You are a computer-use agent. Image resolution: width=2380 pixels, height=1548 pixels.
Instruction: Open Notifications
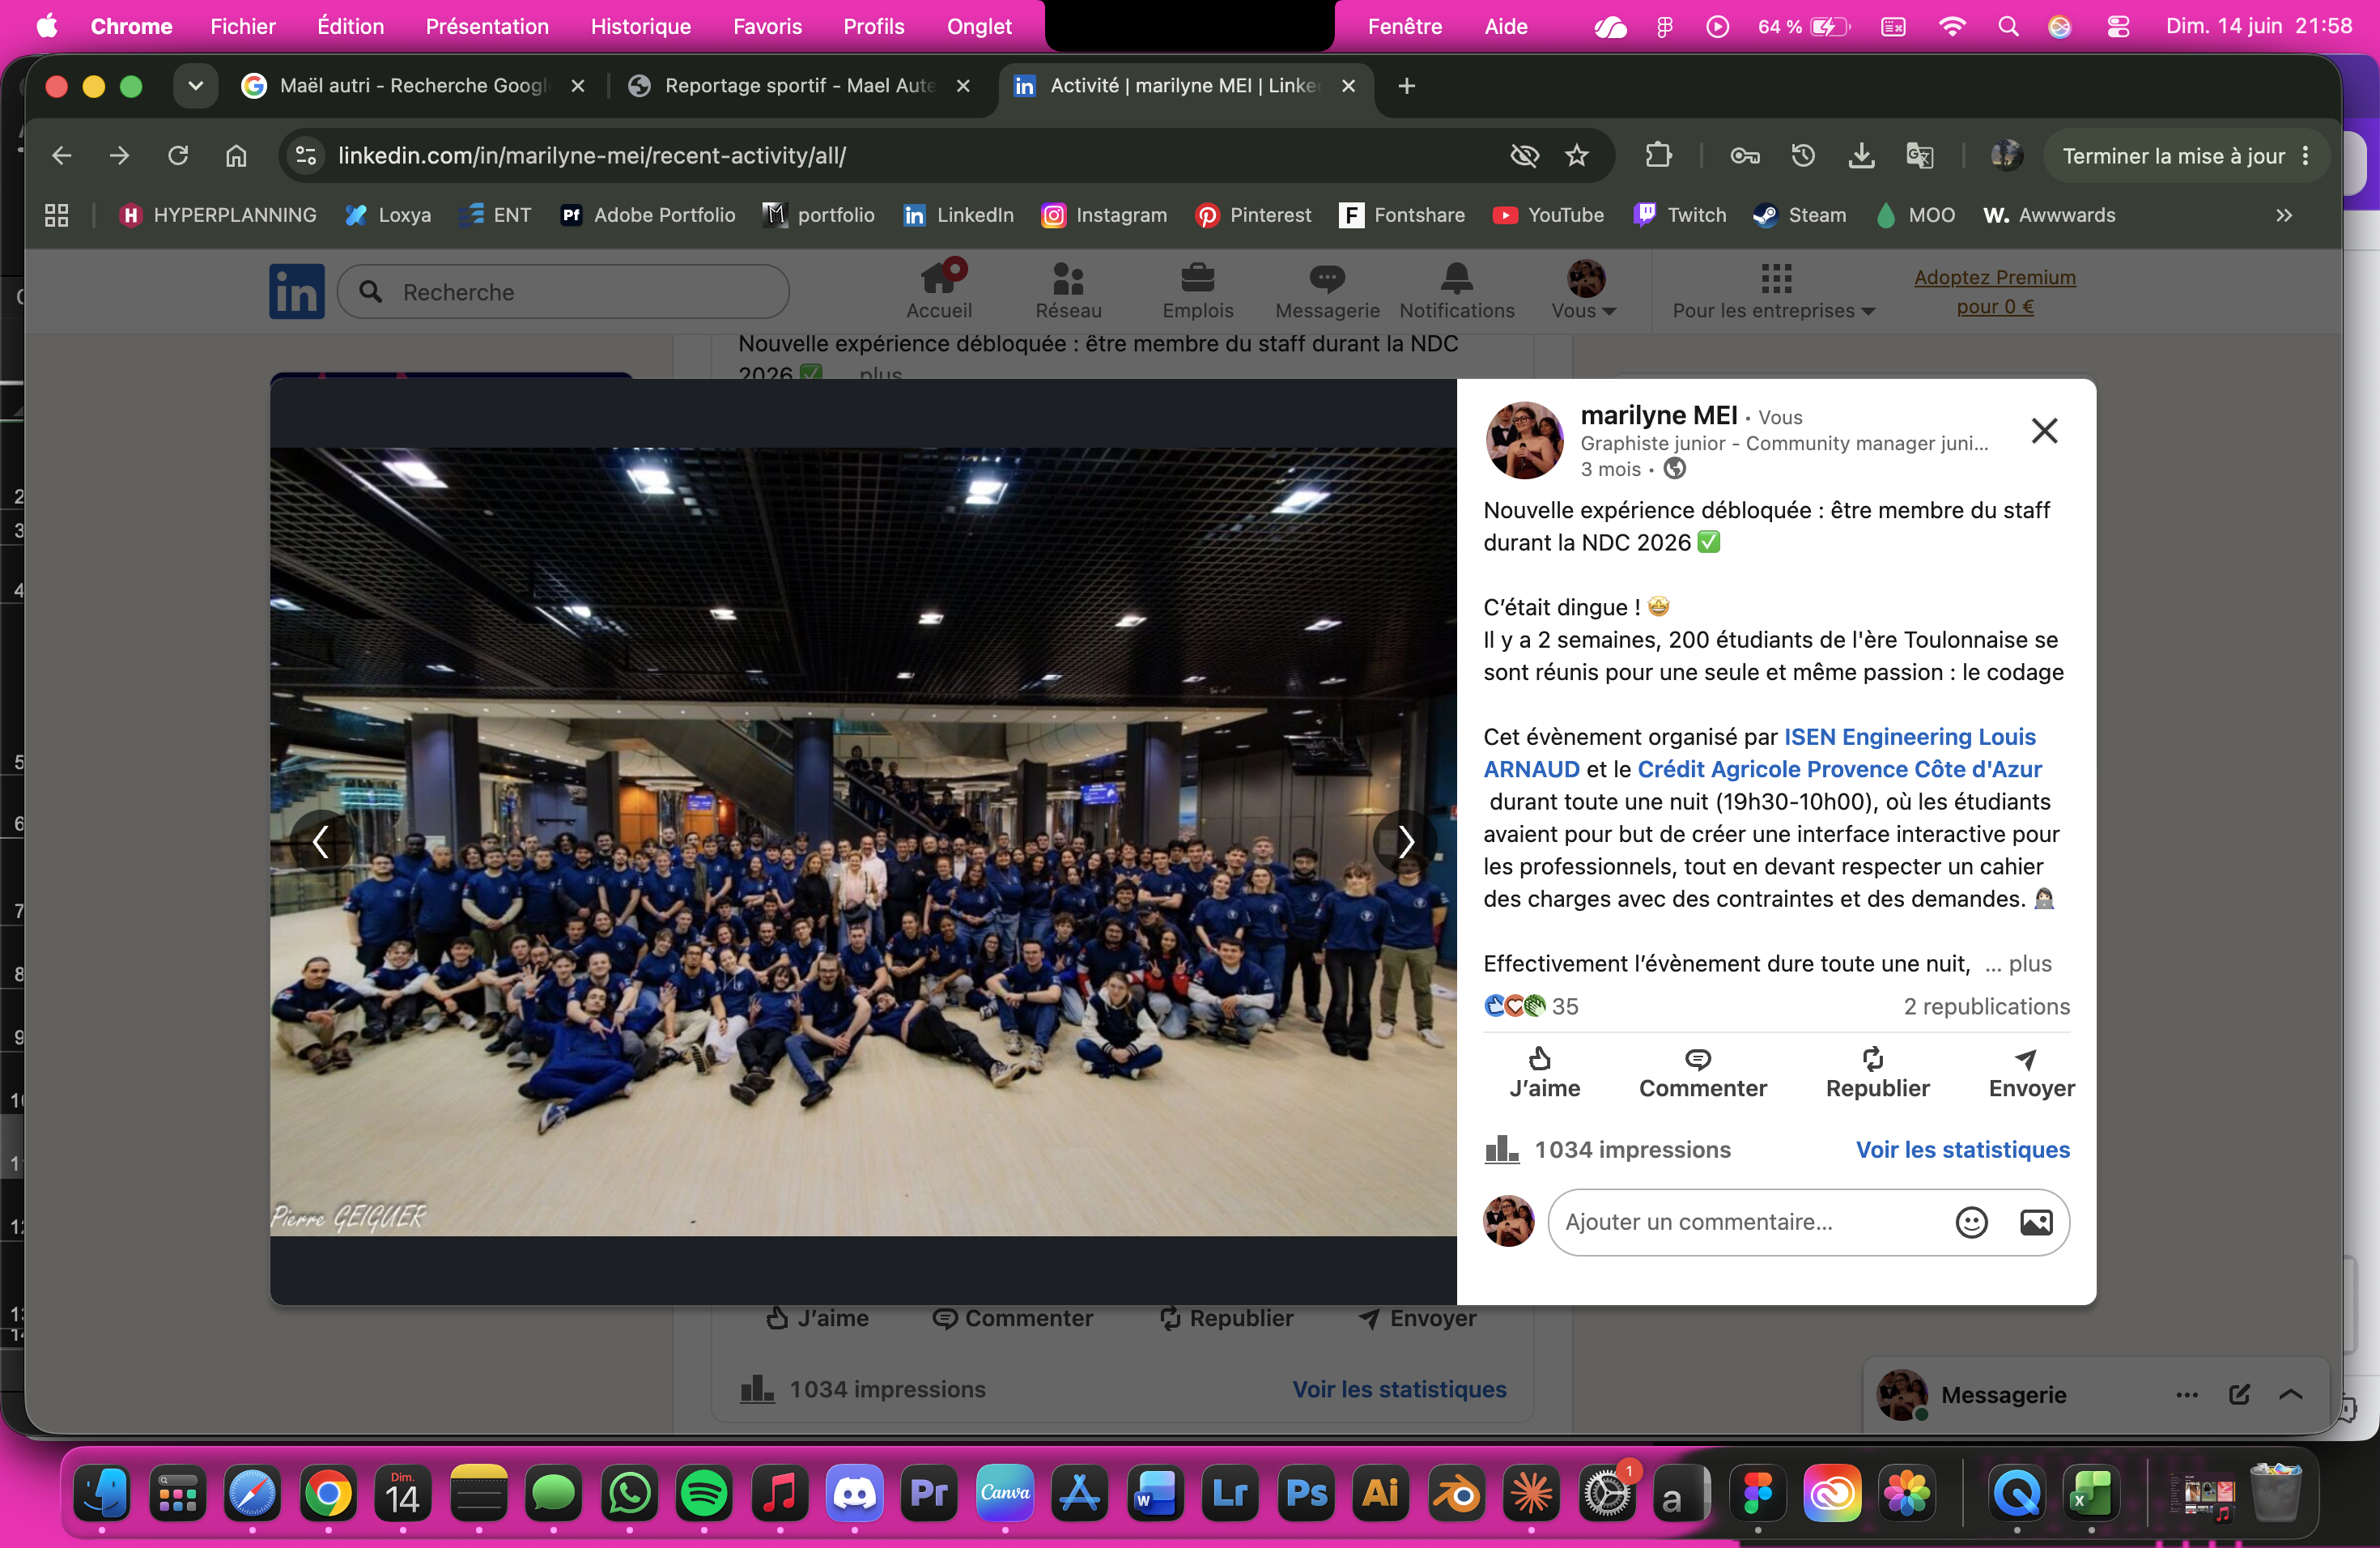tap(1456, 291)
